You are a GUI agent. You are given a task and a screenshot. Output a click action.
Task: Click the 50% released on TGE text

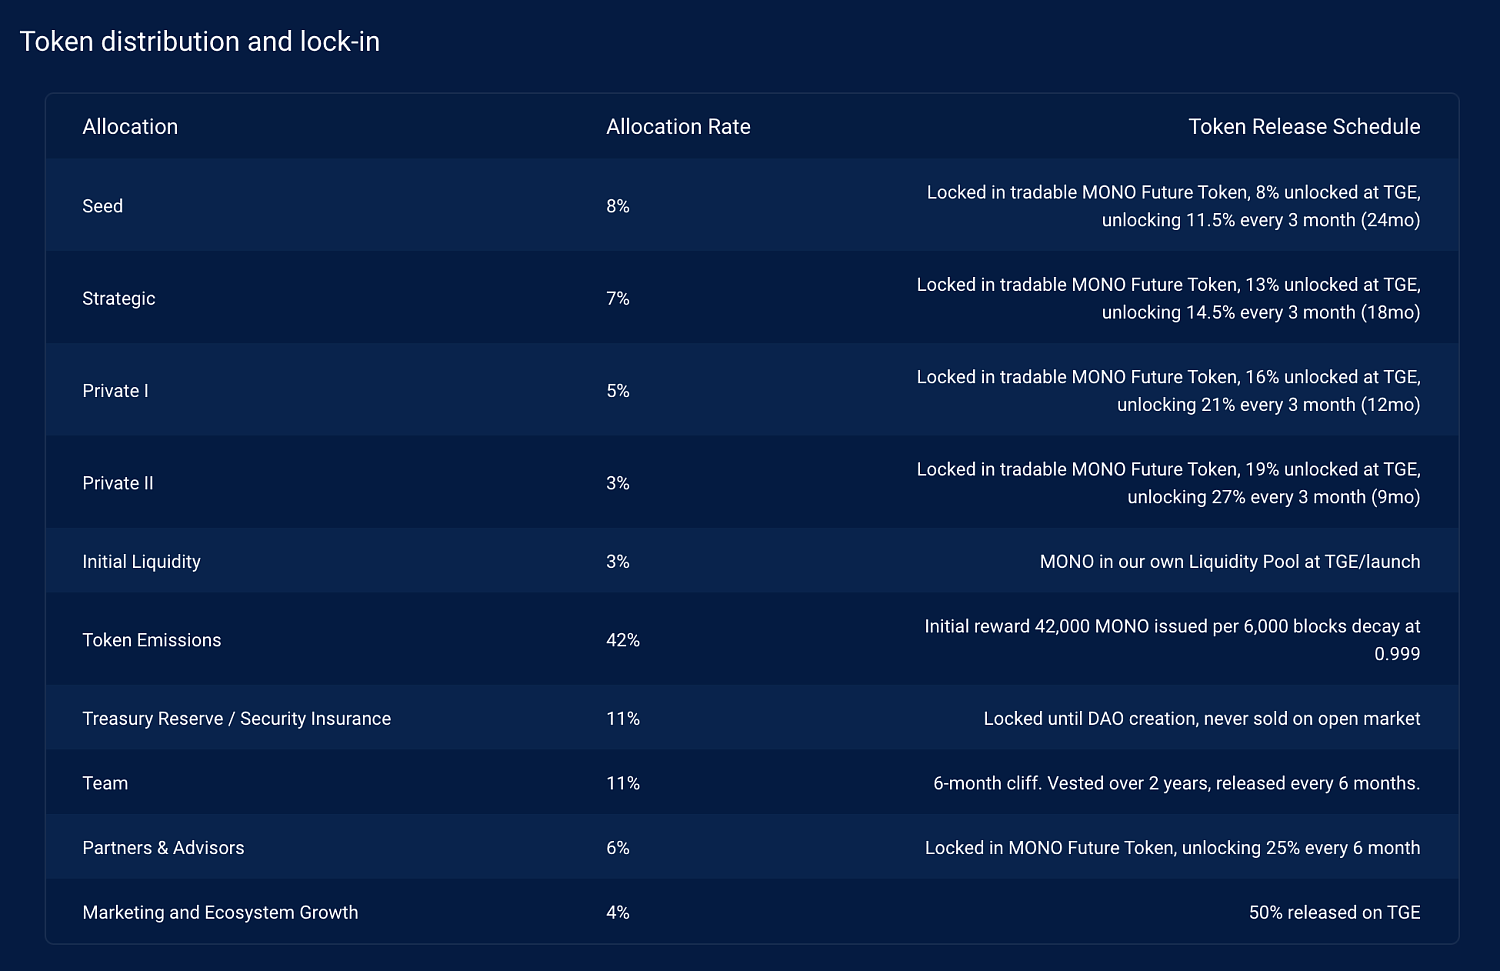point(1335,912)
